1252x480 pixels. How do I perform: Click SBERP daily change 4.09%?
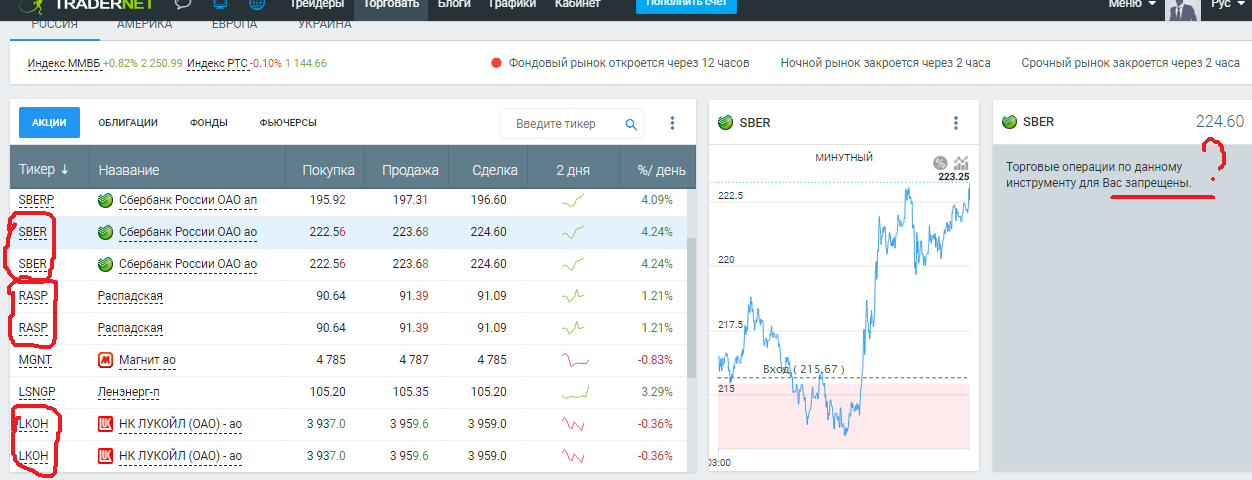pos(657,200)
